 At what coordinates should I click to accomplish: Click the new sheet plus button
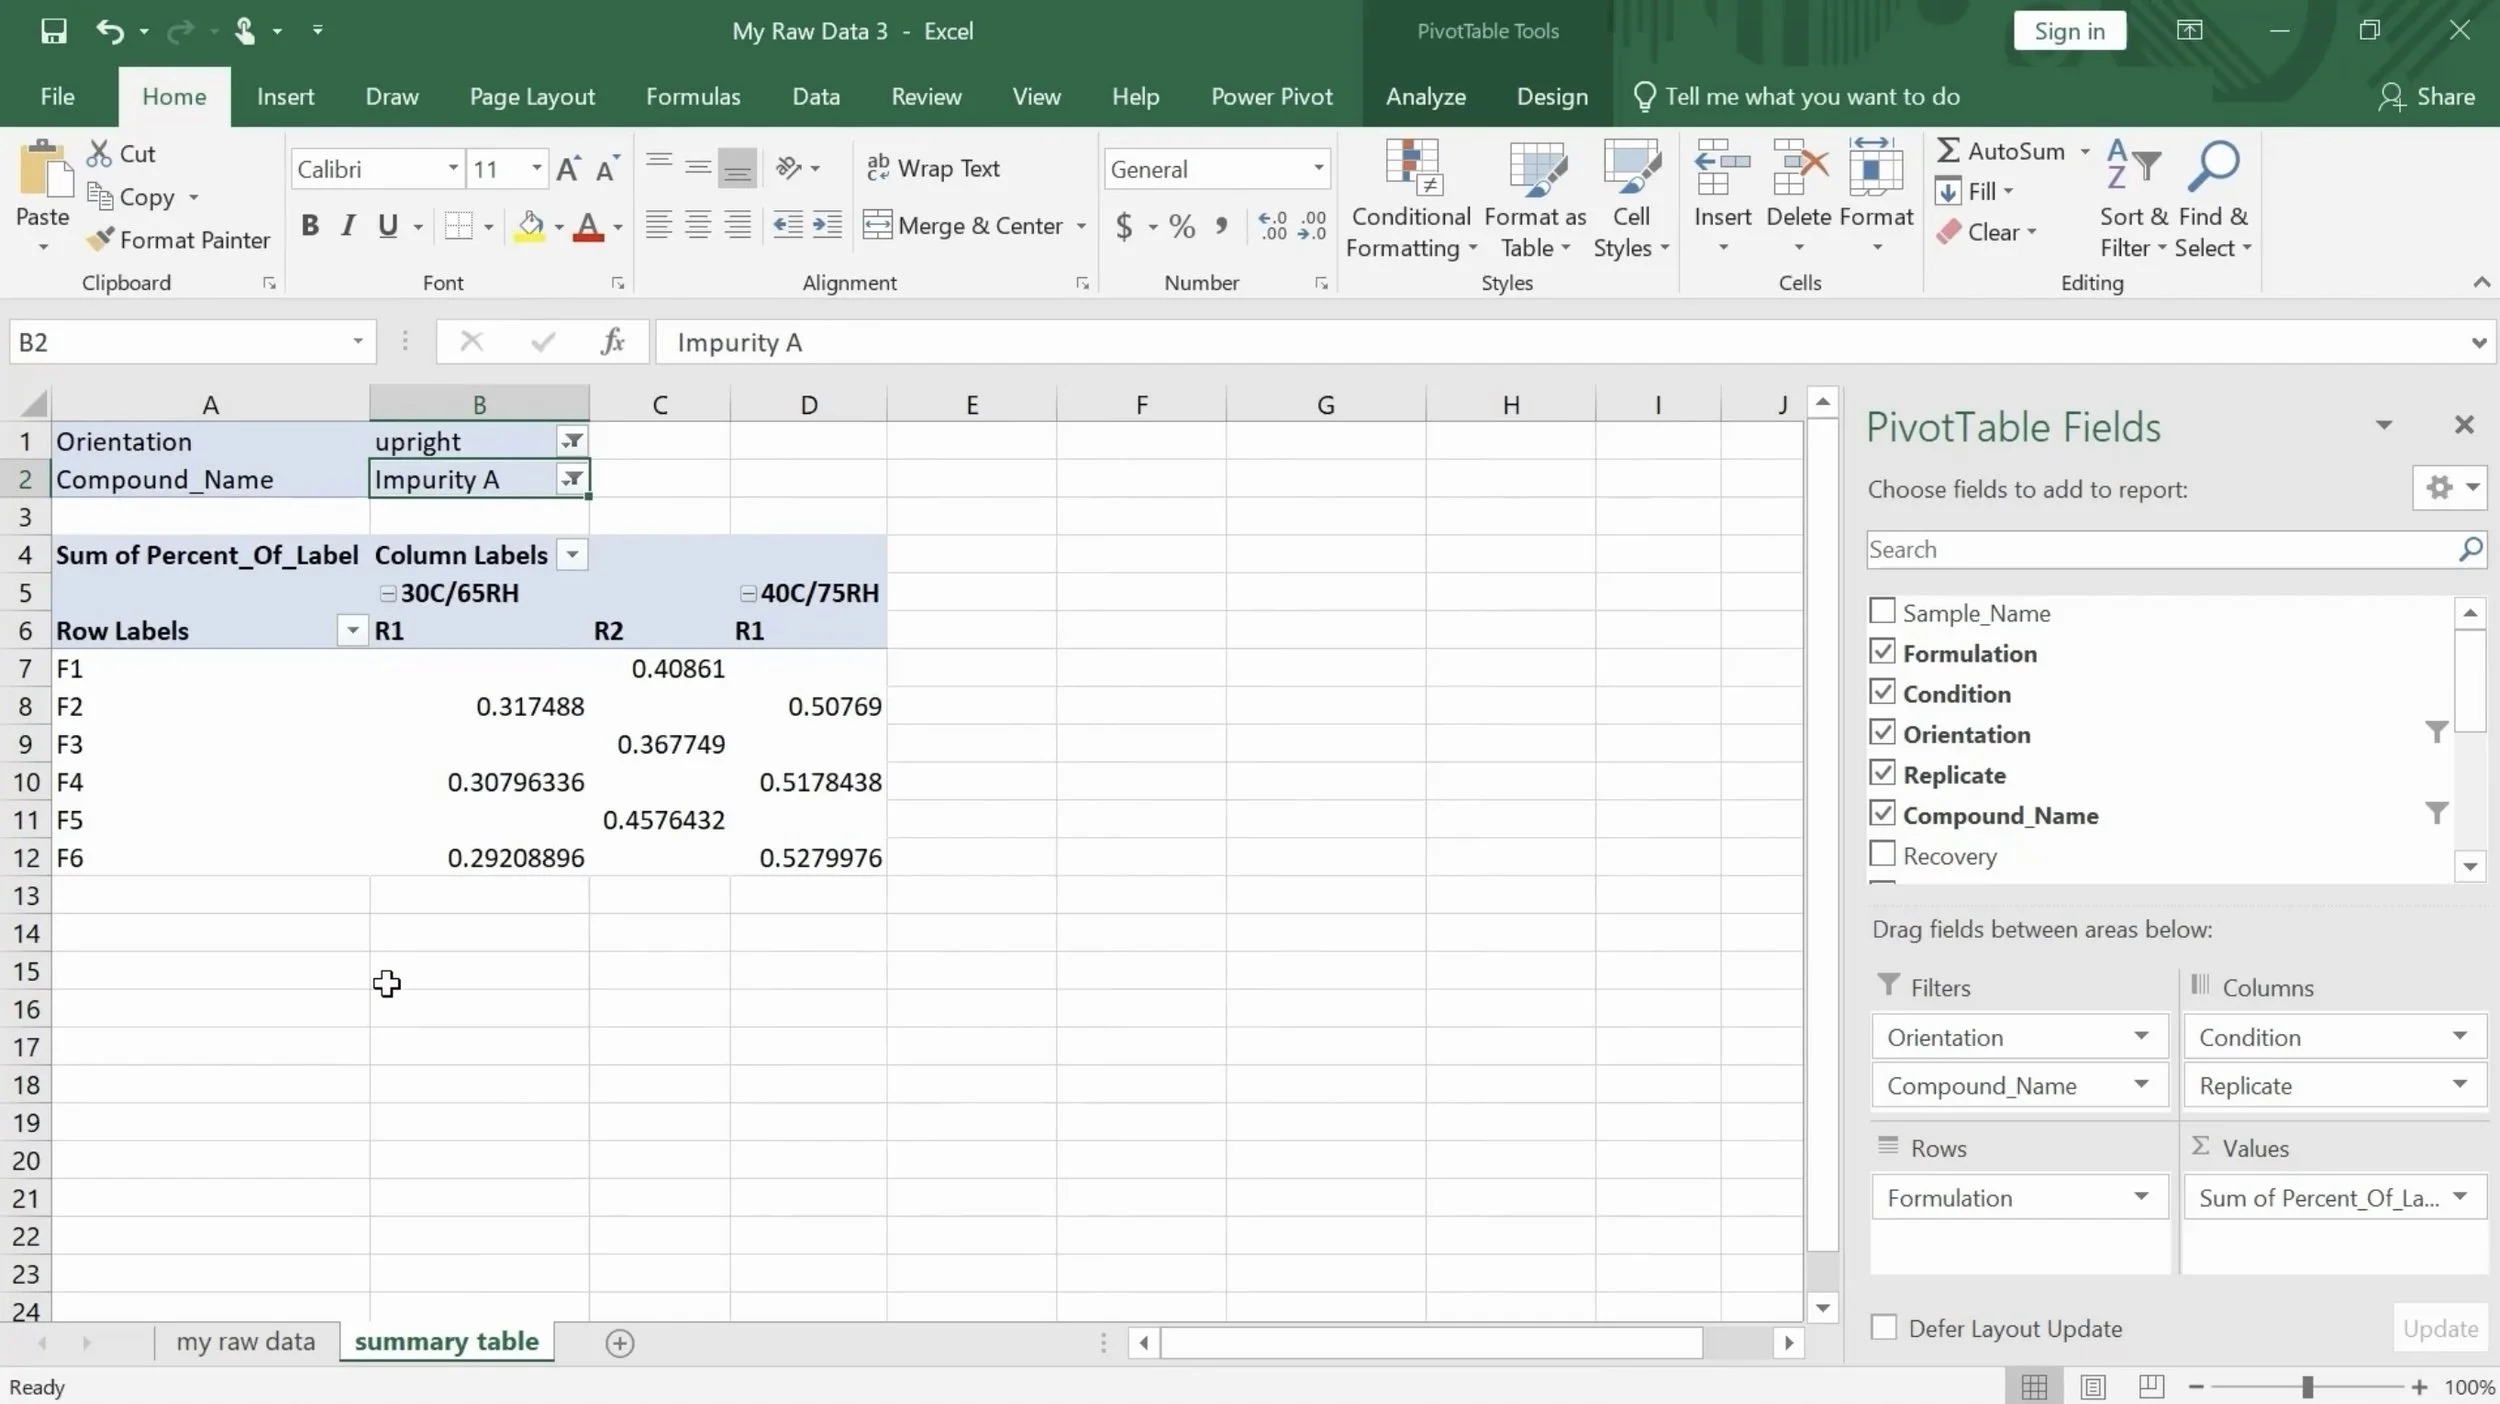point(619,1343)
